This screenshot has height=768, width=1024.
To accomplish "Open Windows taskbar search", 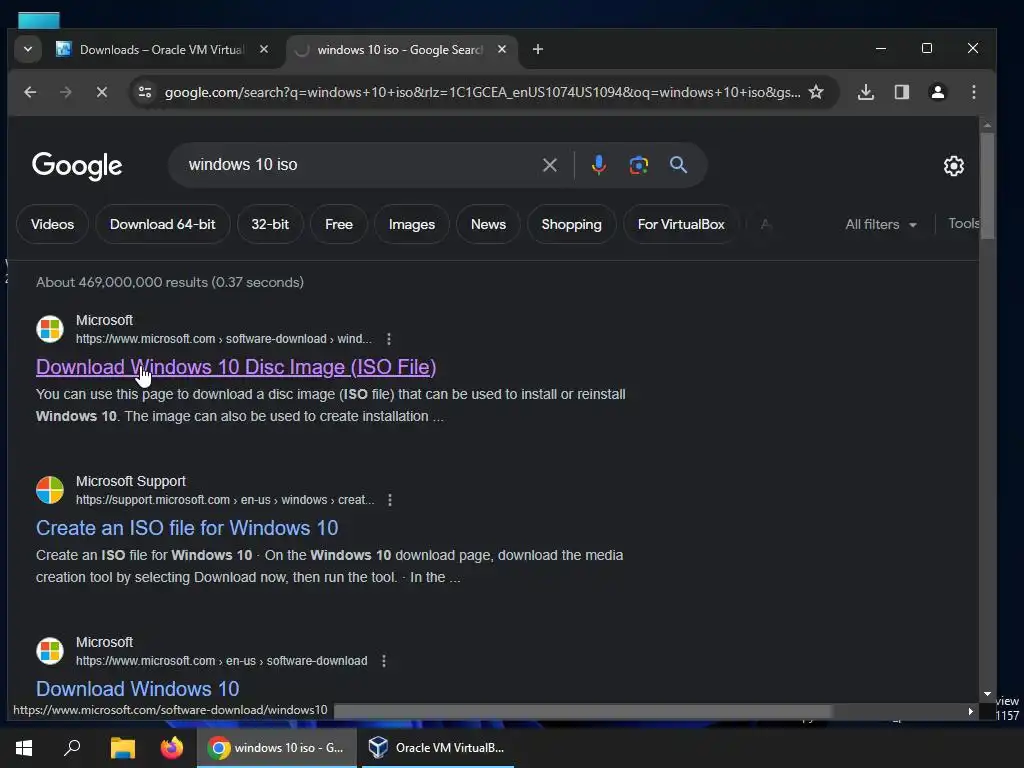I will (72, 748).
